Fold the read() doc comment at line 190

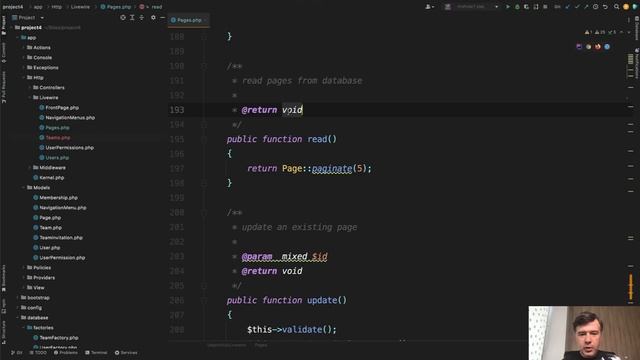pos(204,66)
